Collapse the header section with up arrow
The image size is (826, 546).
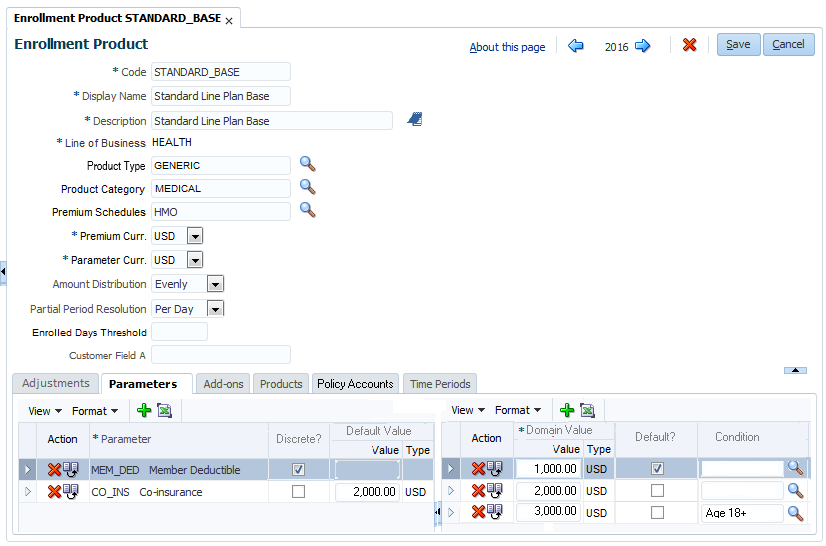tap(795, 370)
